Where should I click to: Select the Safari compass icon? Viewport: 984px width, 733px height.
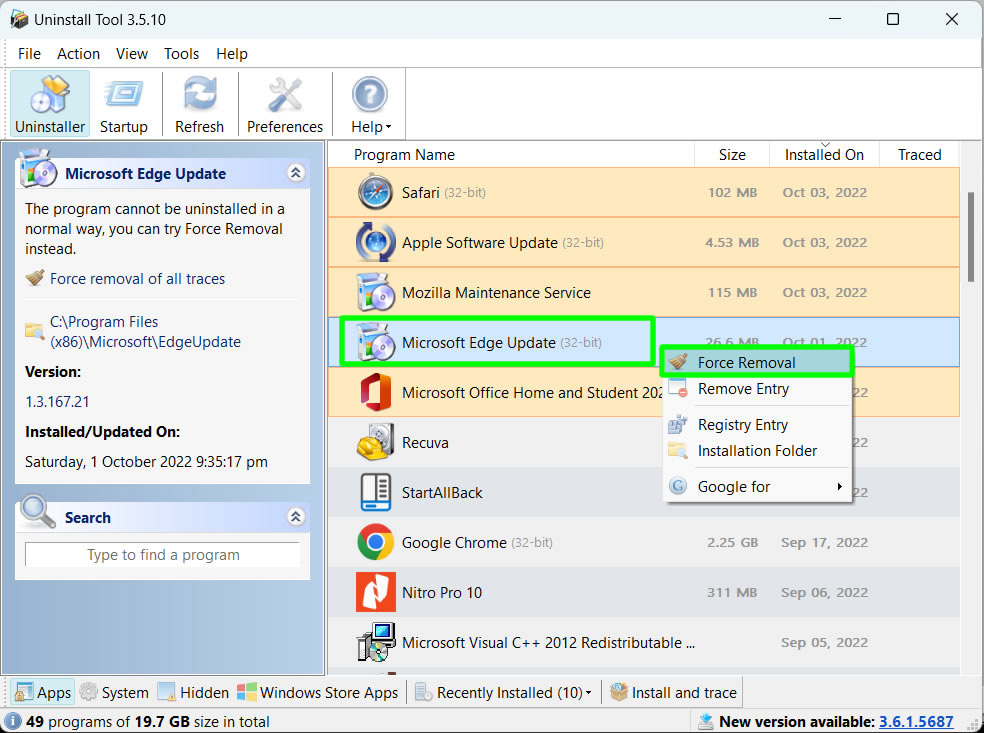click(375, 192)
